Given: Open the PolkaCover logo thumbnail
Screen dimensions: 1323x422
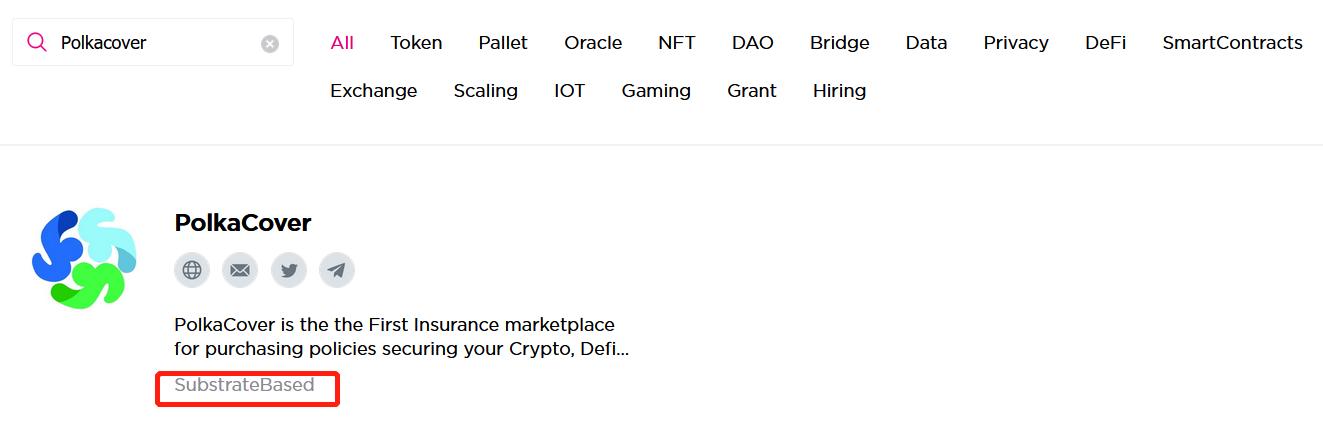Looking at the screenshot, I should coord(84,258).
